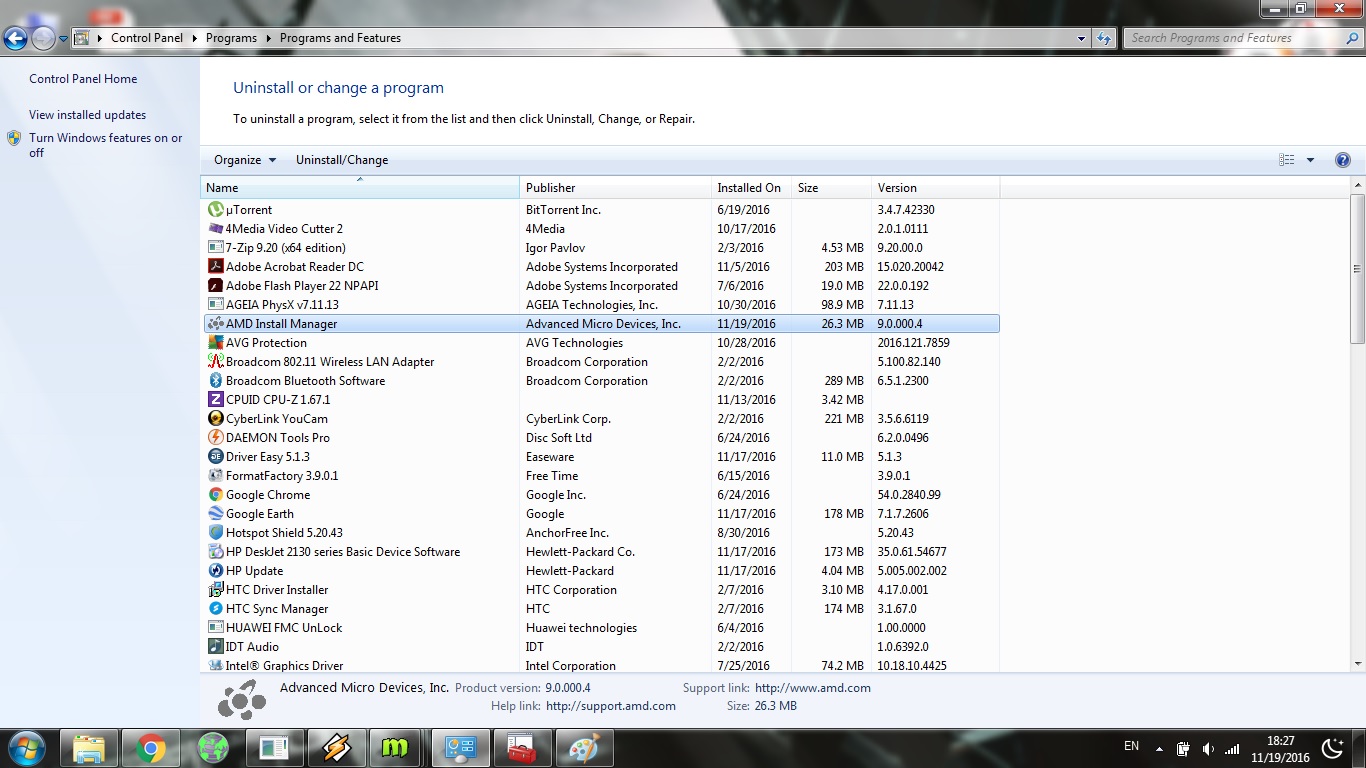The height and width of the screenshot is (768, 1366).
Task: Click Adobe Flash Player 22 NPAPI icon
Action: tap(215, 286)
